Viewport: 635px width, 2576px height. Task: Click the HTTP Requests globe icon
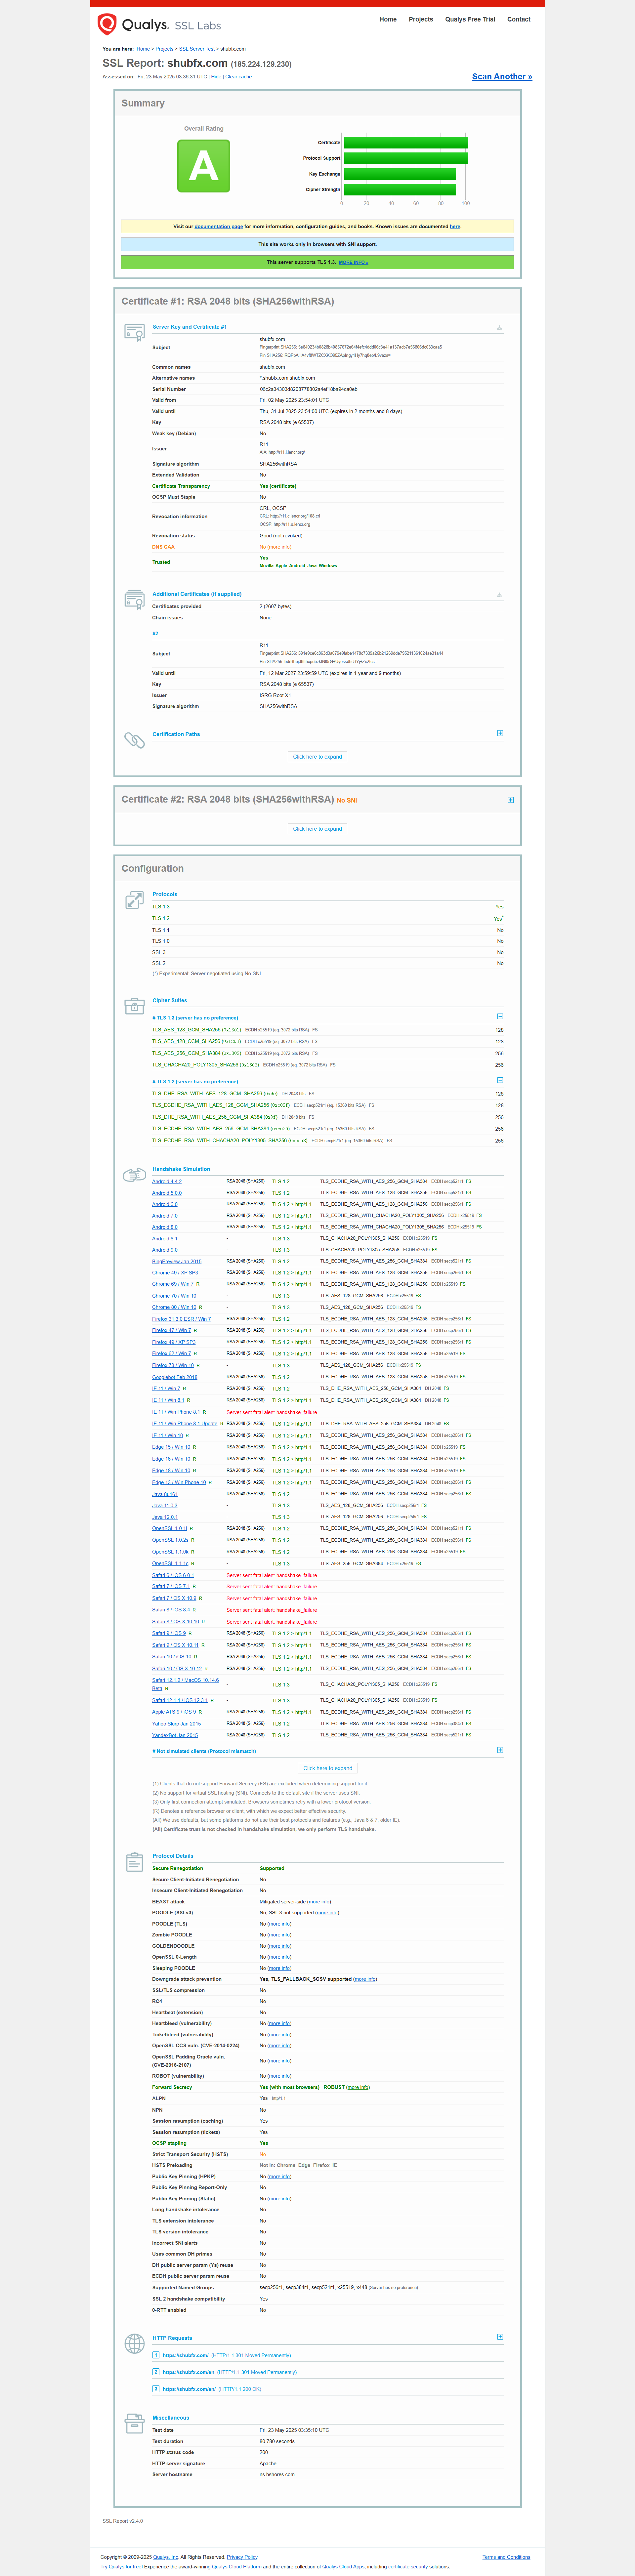[134, 2343]
